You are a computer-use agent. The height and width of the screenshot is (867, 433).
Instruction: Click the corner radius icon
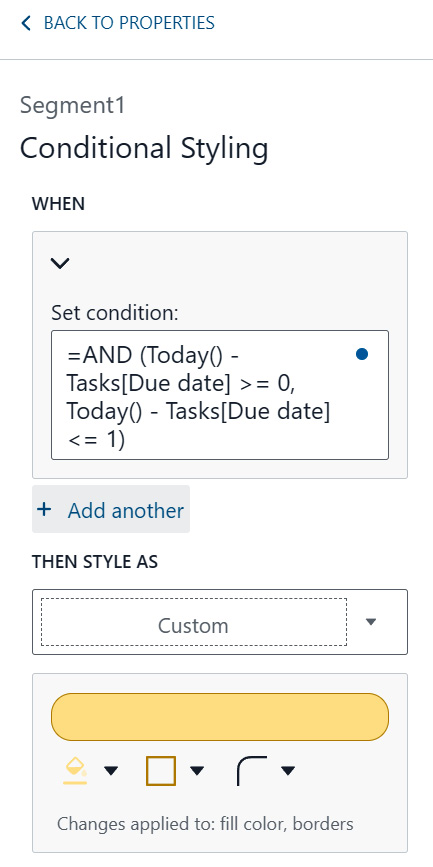point(252,771)
